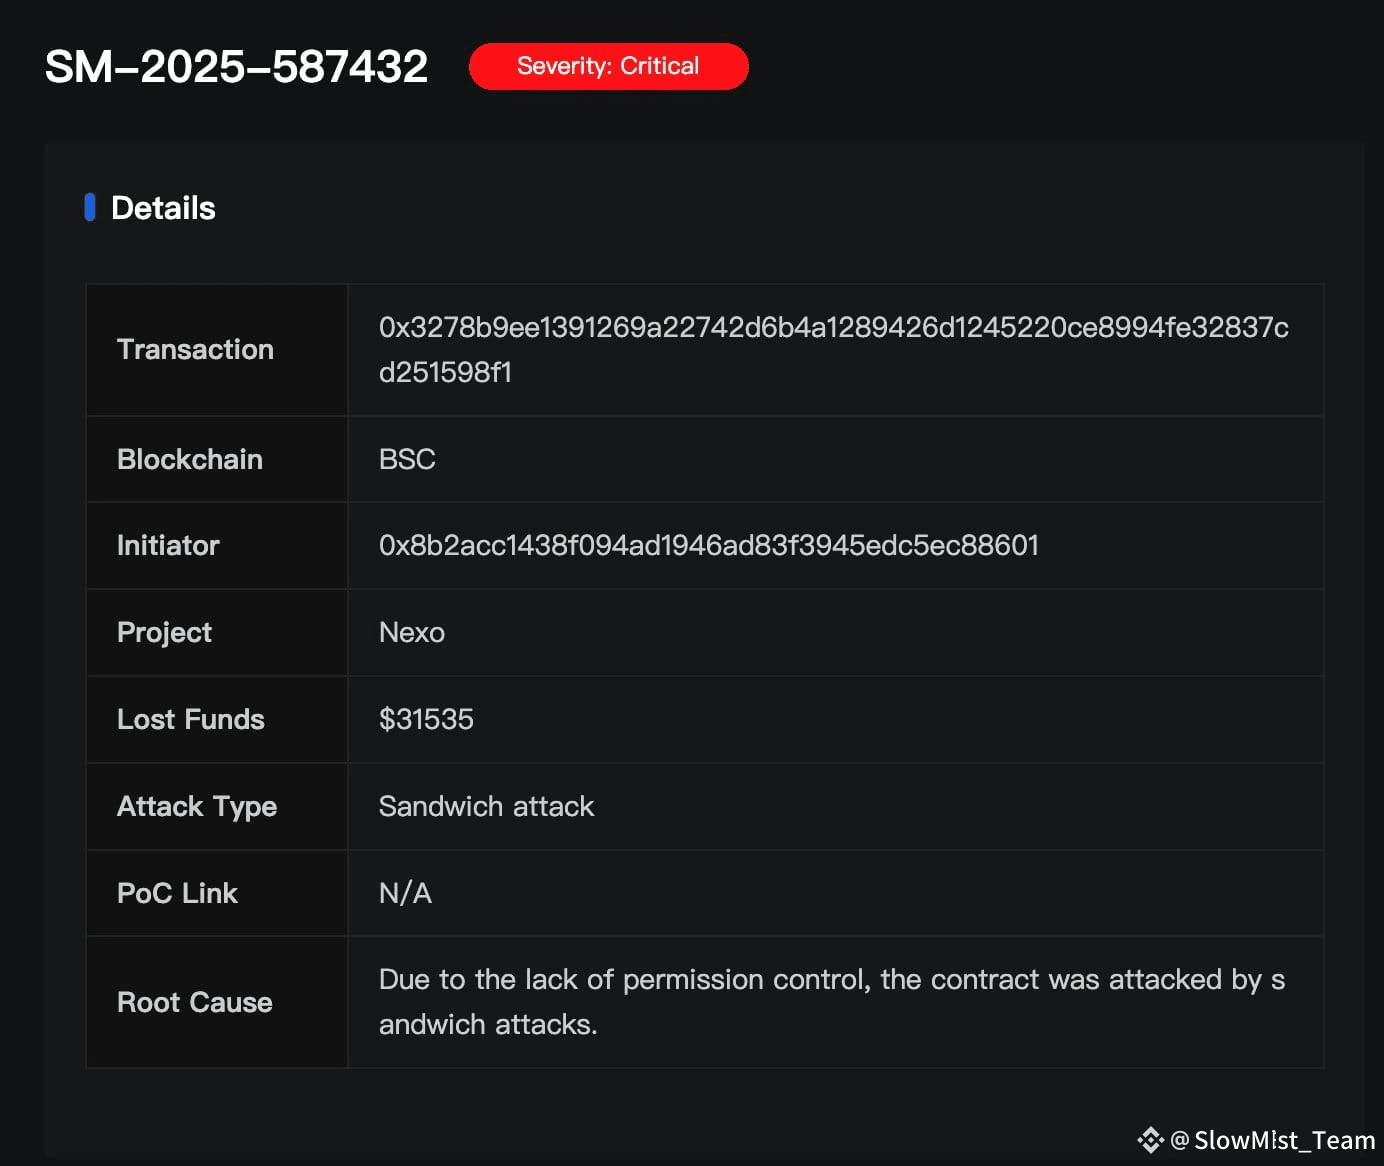This screenshot has height=1166, width=1384.
Task: Click the Binance logo icon in watermark
Action: 1151,1140
